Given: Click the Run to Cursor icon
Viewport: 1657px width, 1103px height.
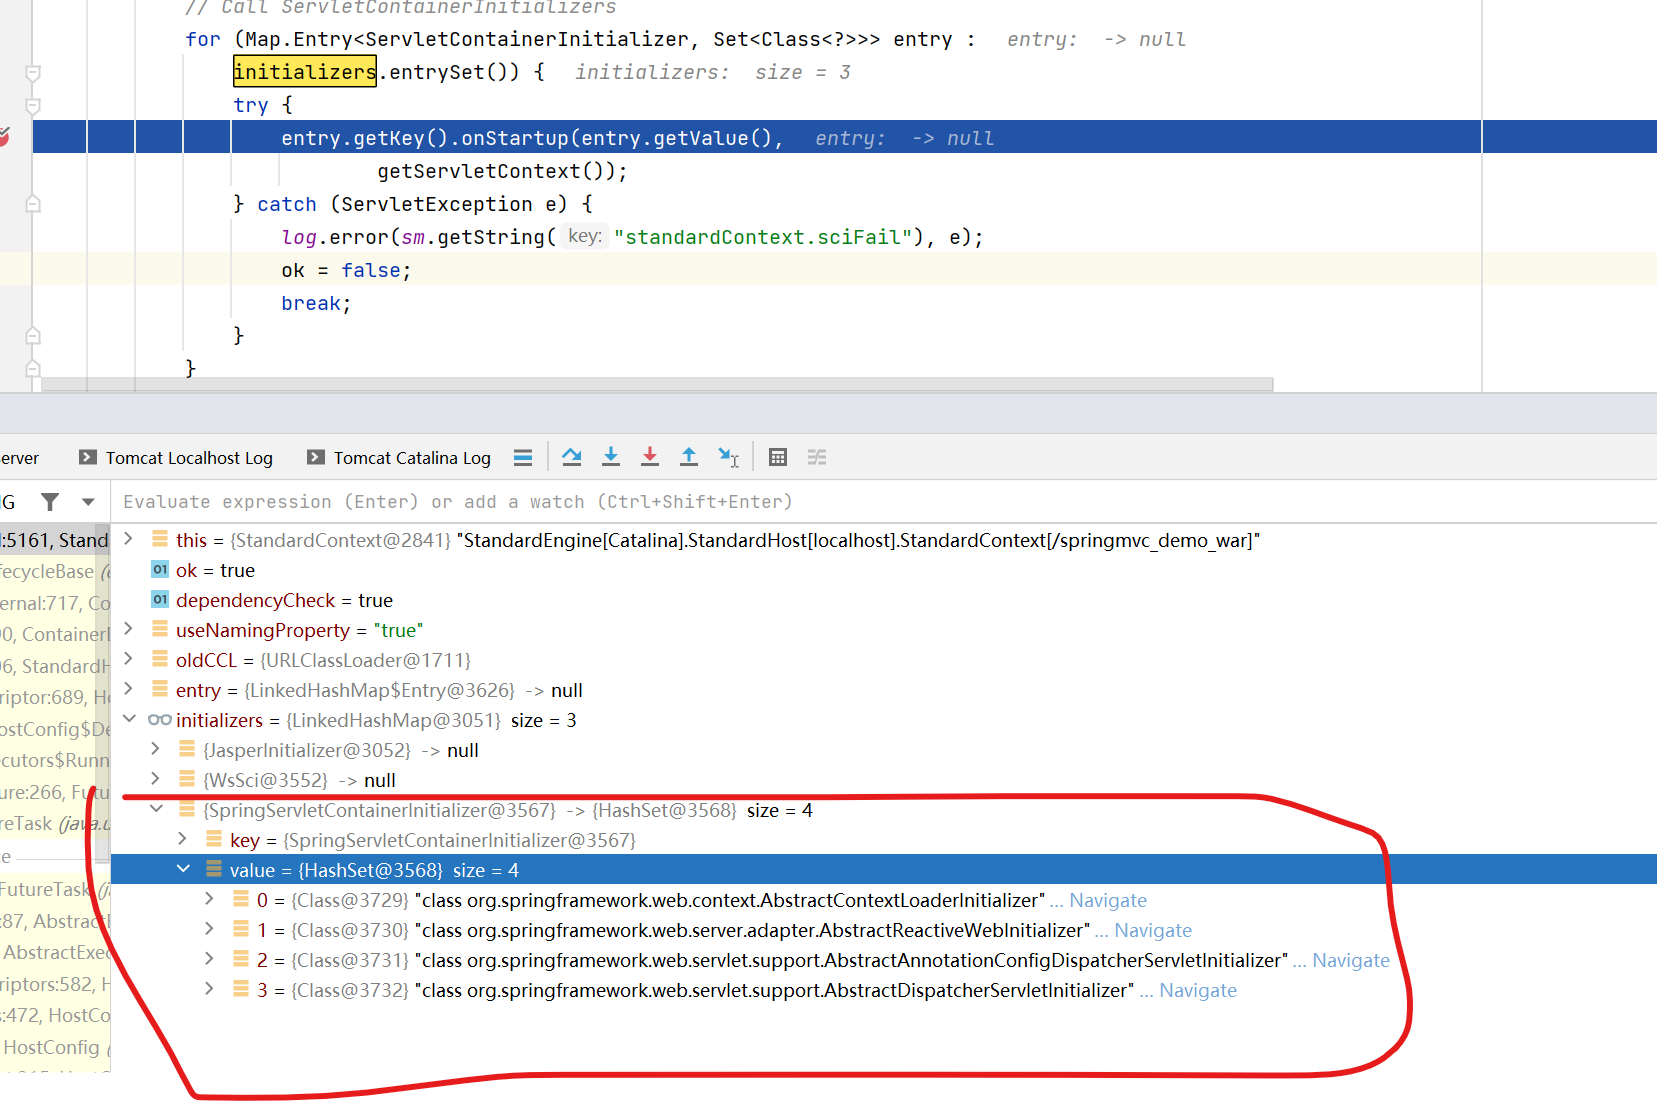Looking at the screenshot, I should click(728, 457).
